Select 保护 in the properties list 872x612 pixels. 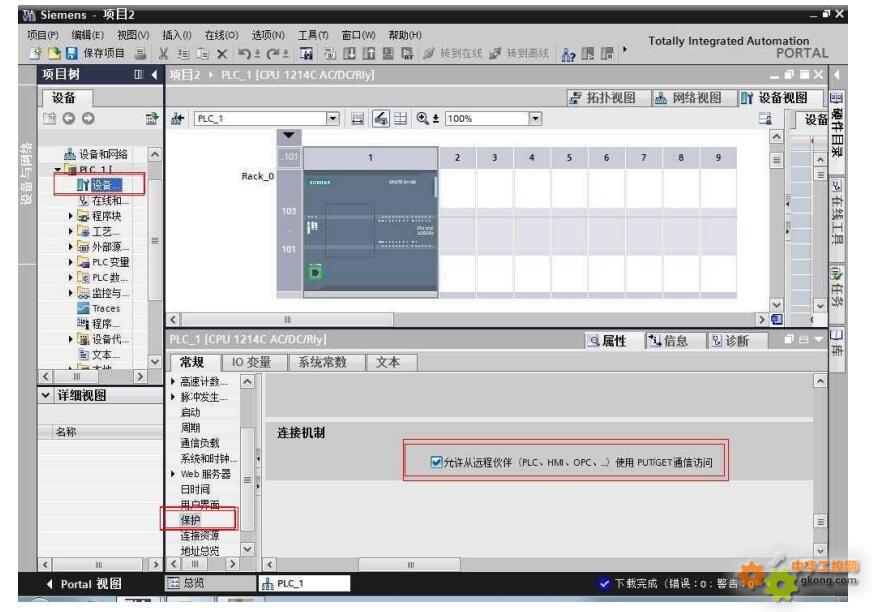point(191,520)
